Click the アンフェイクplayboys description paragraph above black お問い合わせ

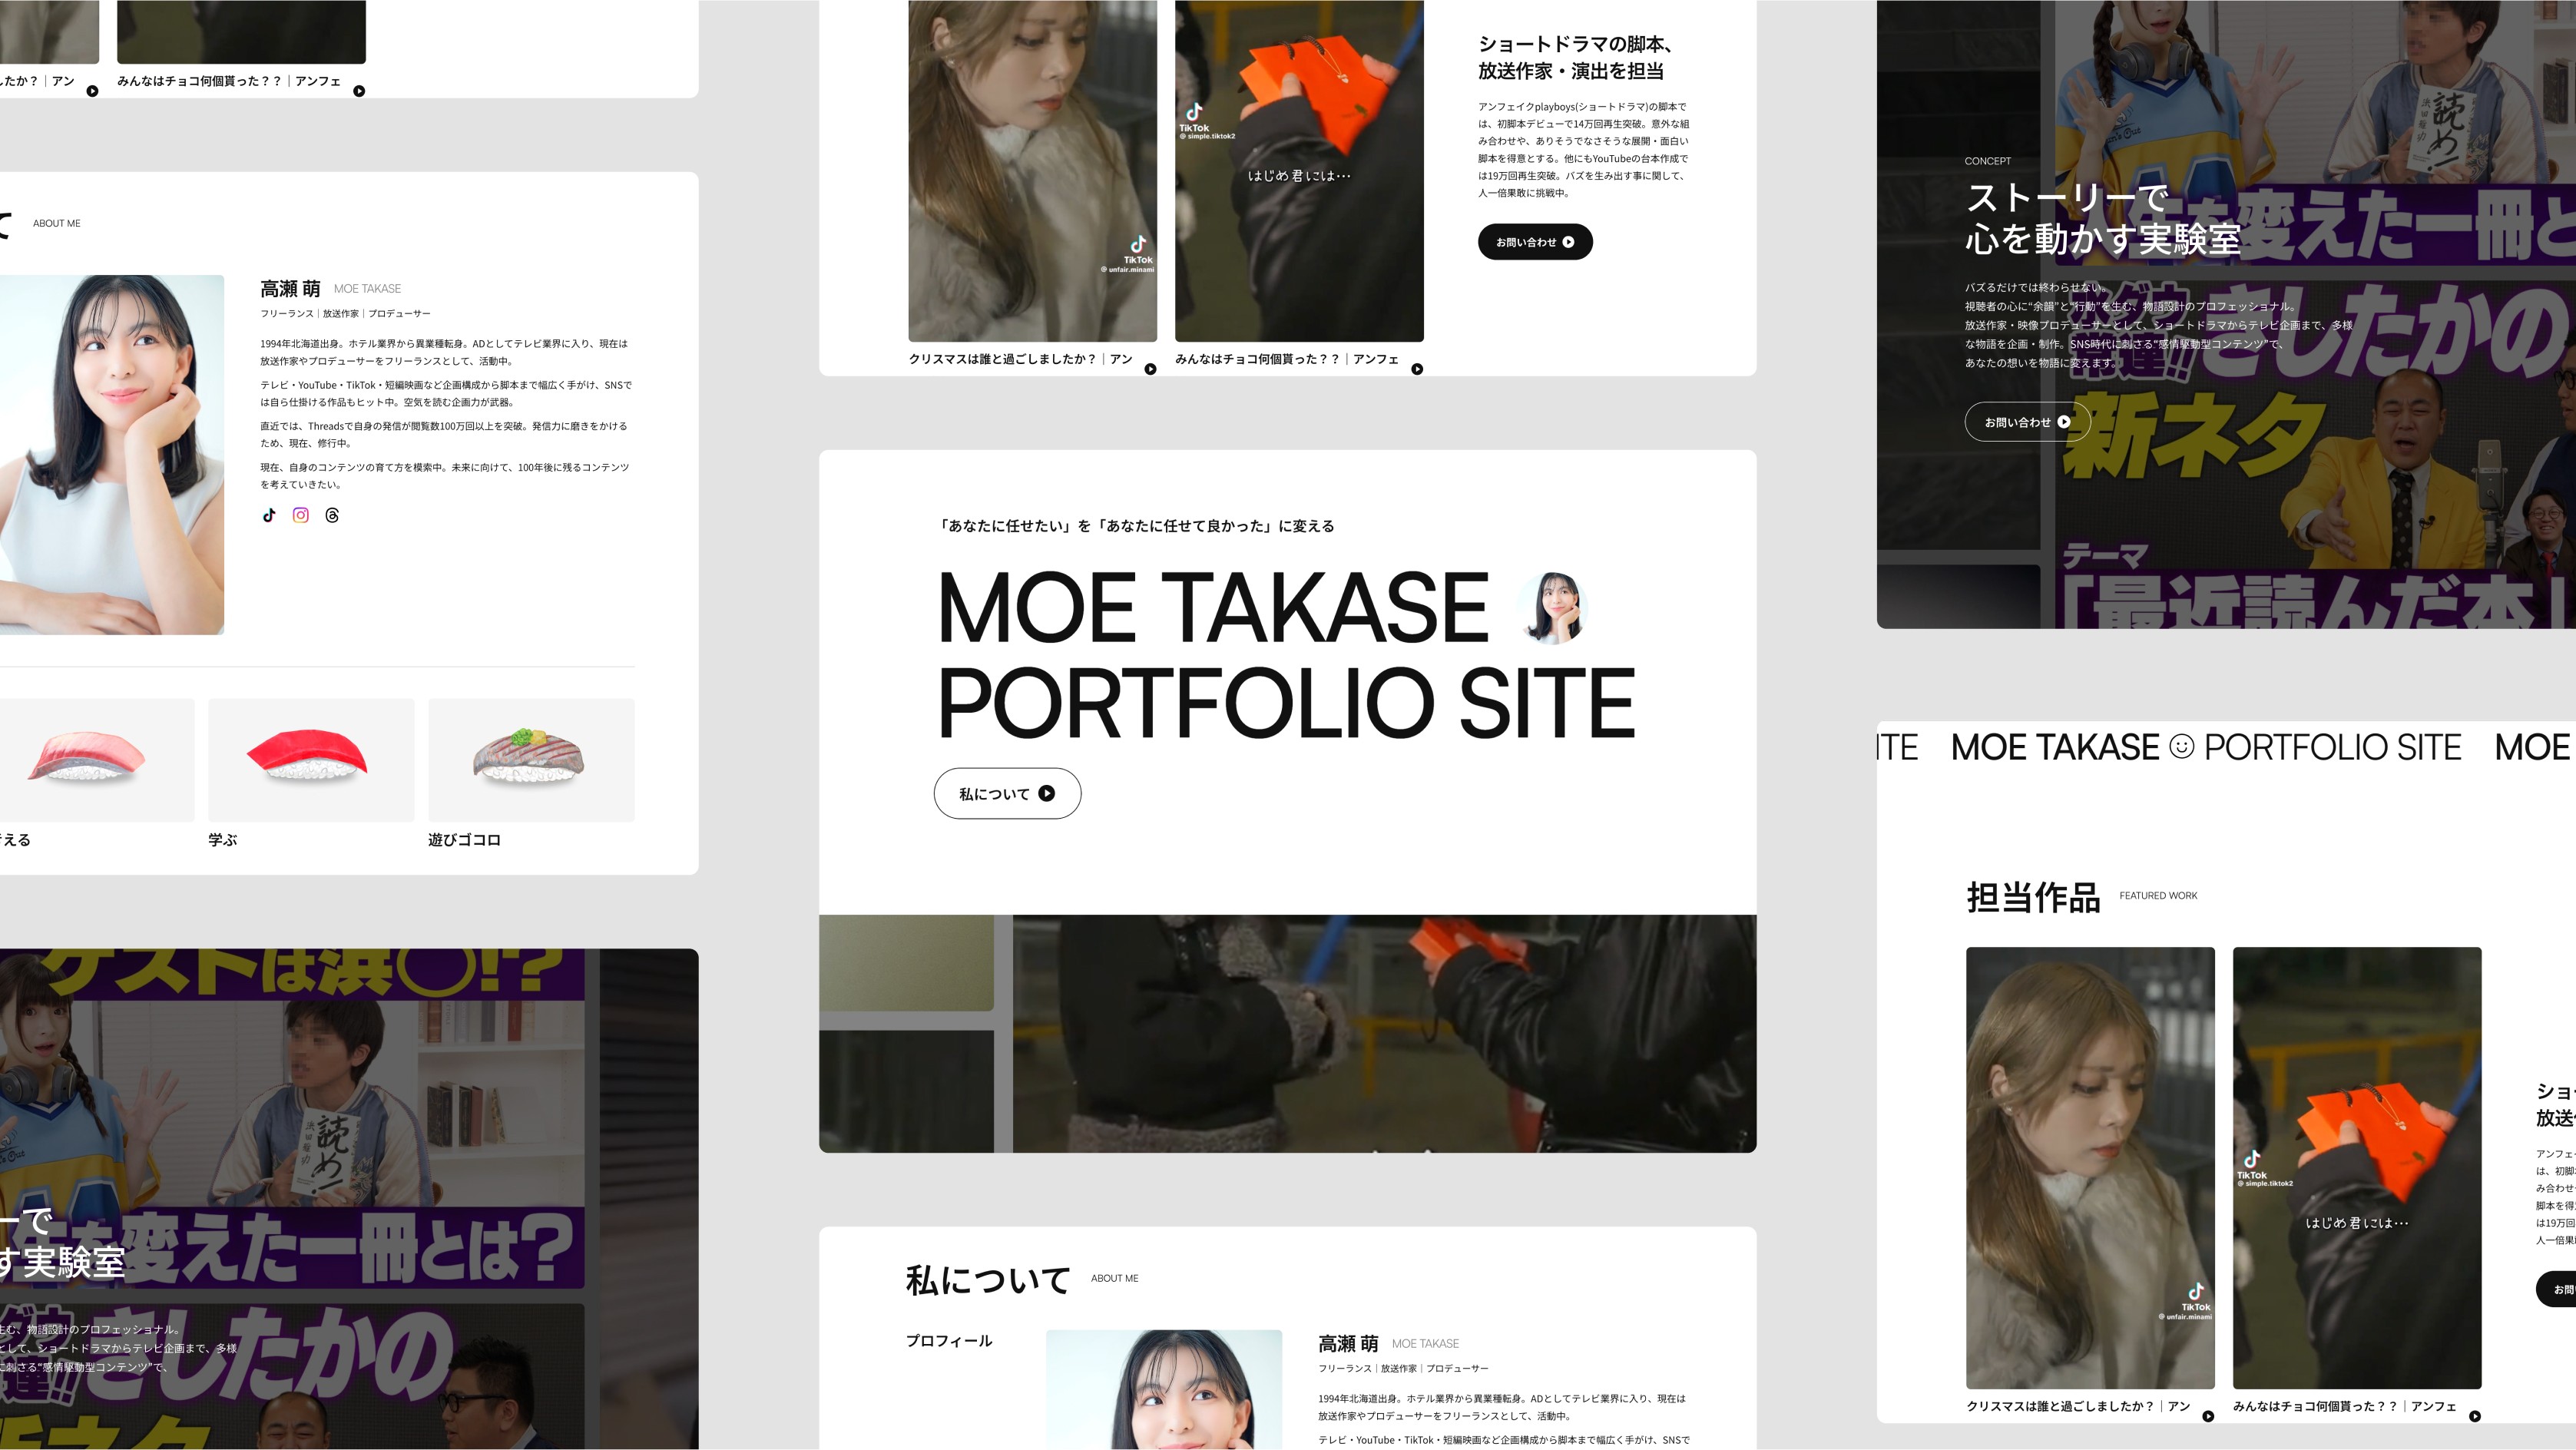(1584, 150)
